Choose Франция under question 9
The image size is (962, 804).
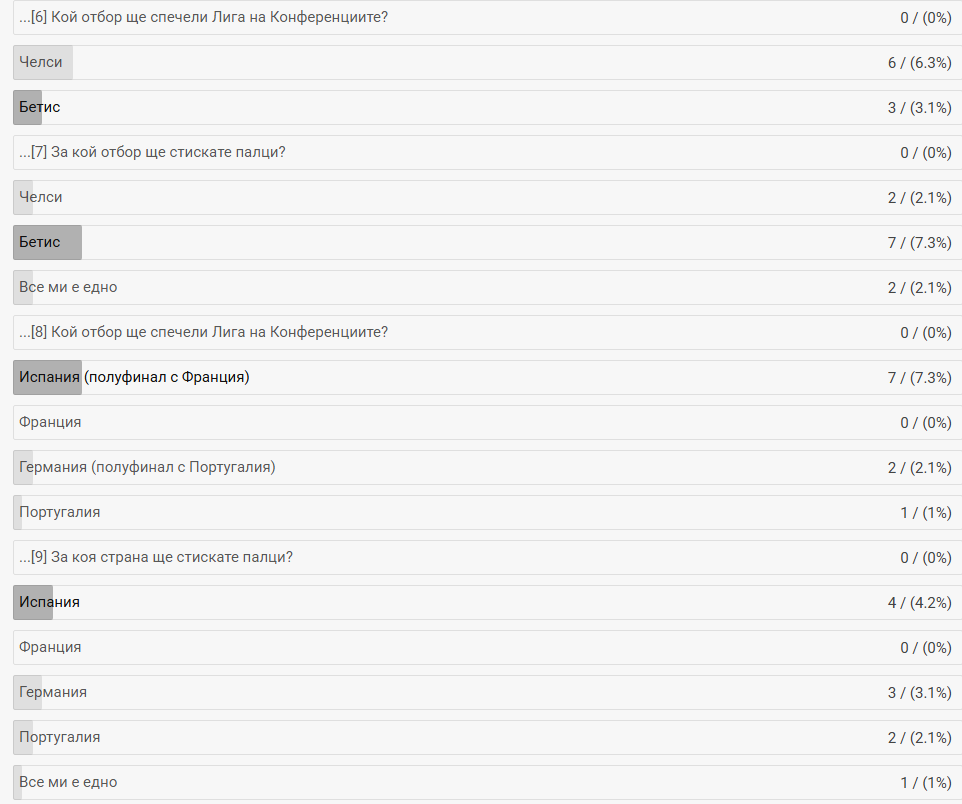coord(487,647)
